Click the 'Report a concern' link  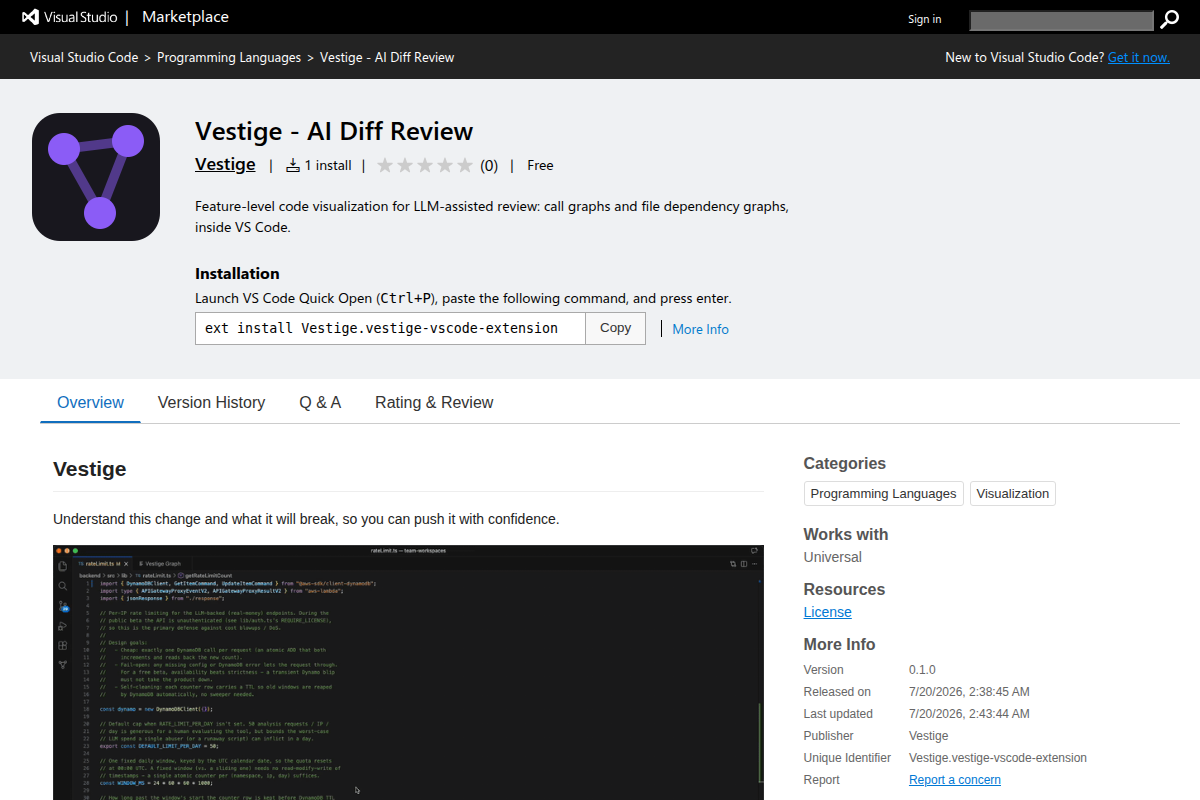955,780
